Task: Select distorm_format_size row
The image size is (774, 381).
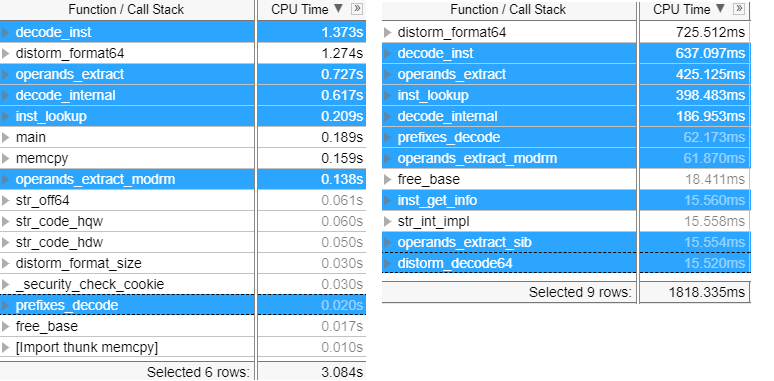Action: coord(183,264)
